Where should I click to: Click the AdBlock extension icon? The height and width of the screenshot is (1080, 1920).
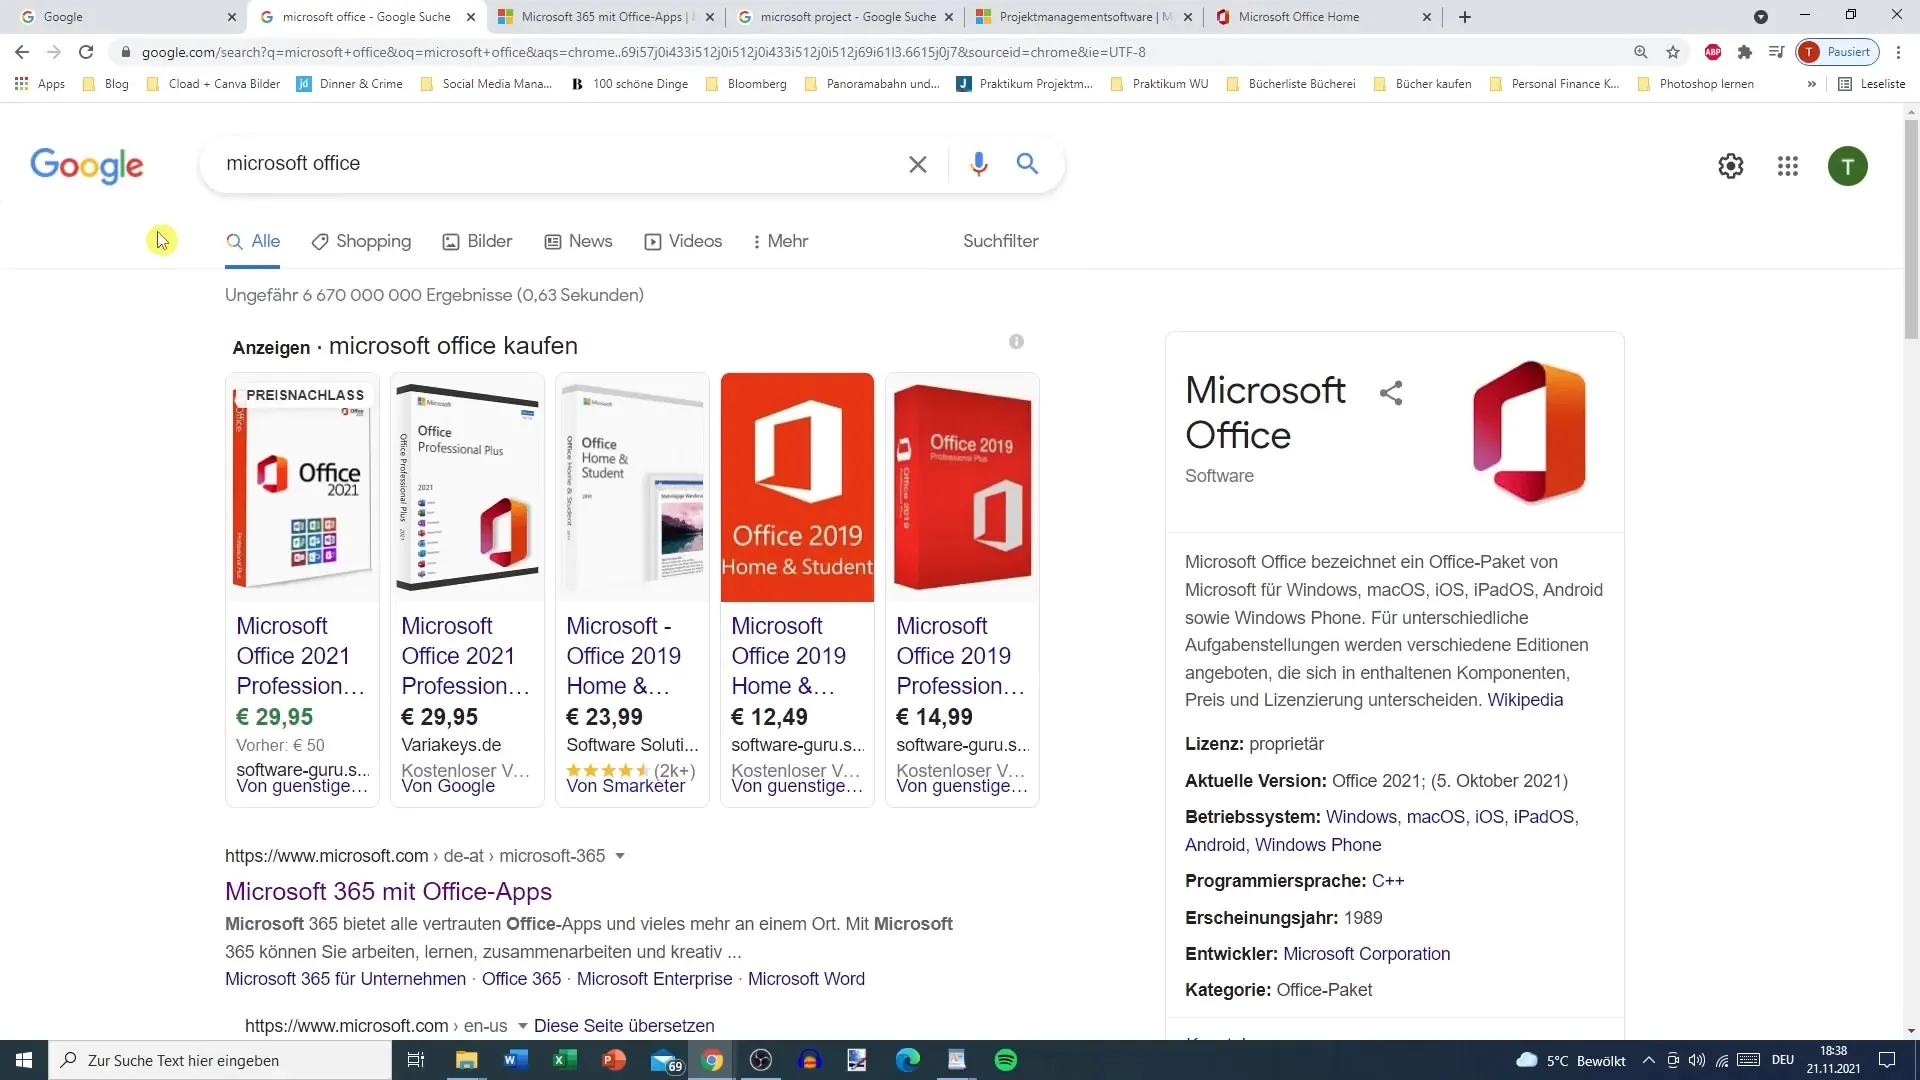[1713, 53]
